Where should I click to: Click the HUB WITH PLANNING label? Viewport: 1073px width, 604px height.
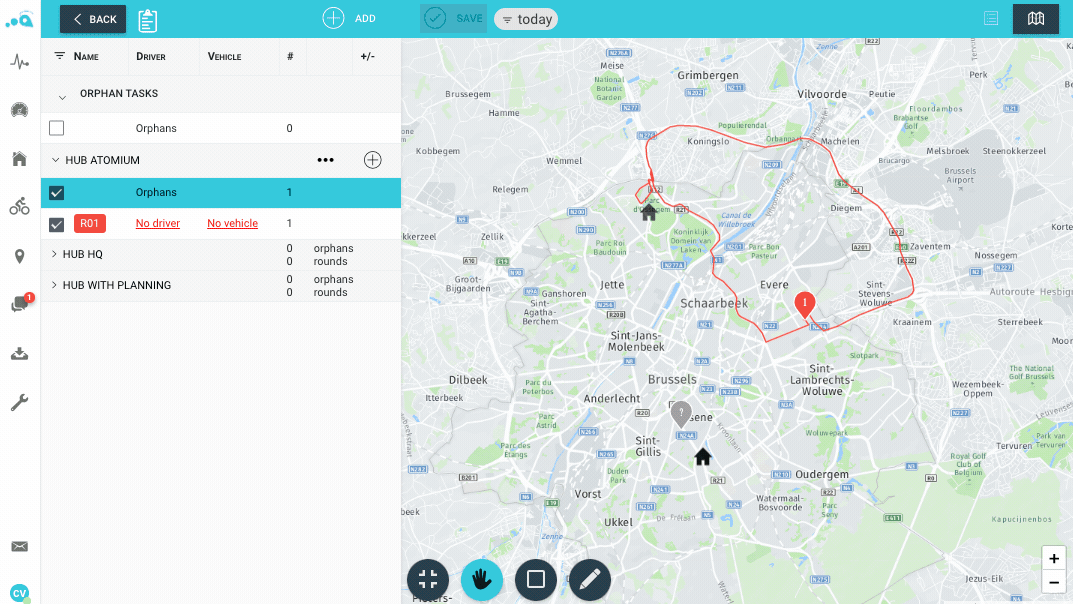(117, 285)
